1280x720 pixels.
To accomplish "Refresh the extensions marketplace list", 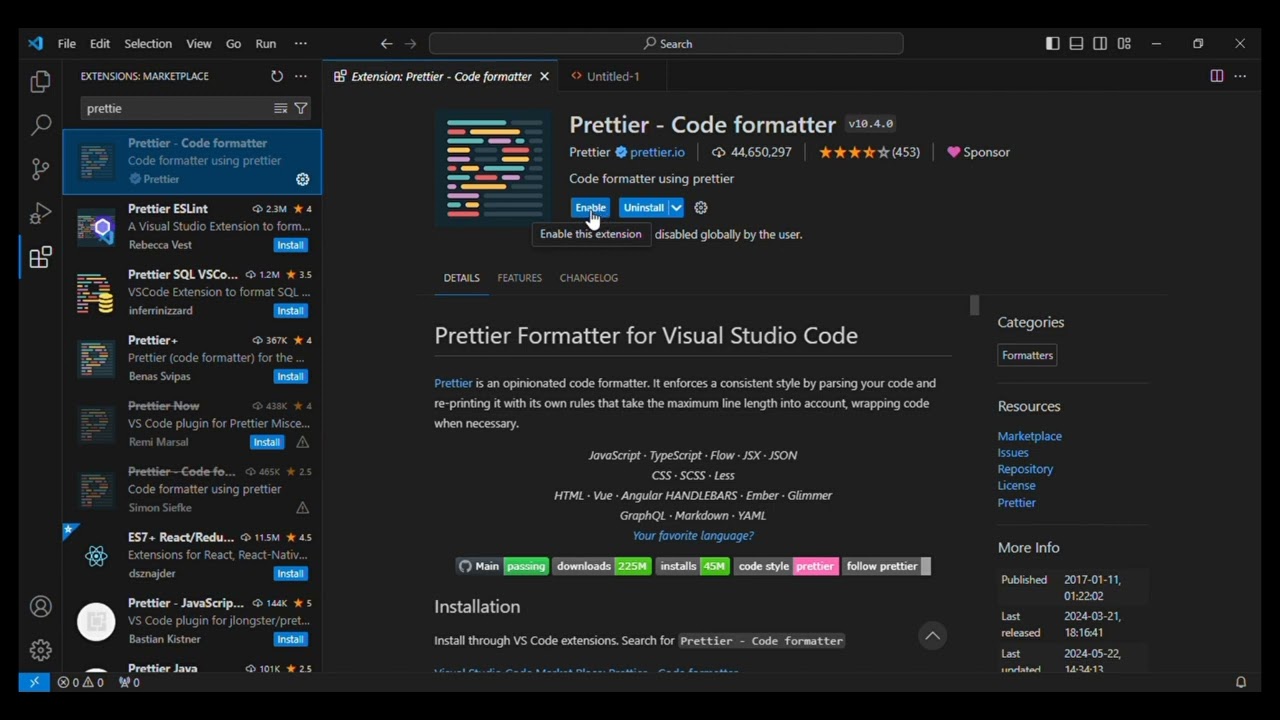I will [277, 76].
